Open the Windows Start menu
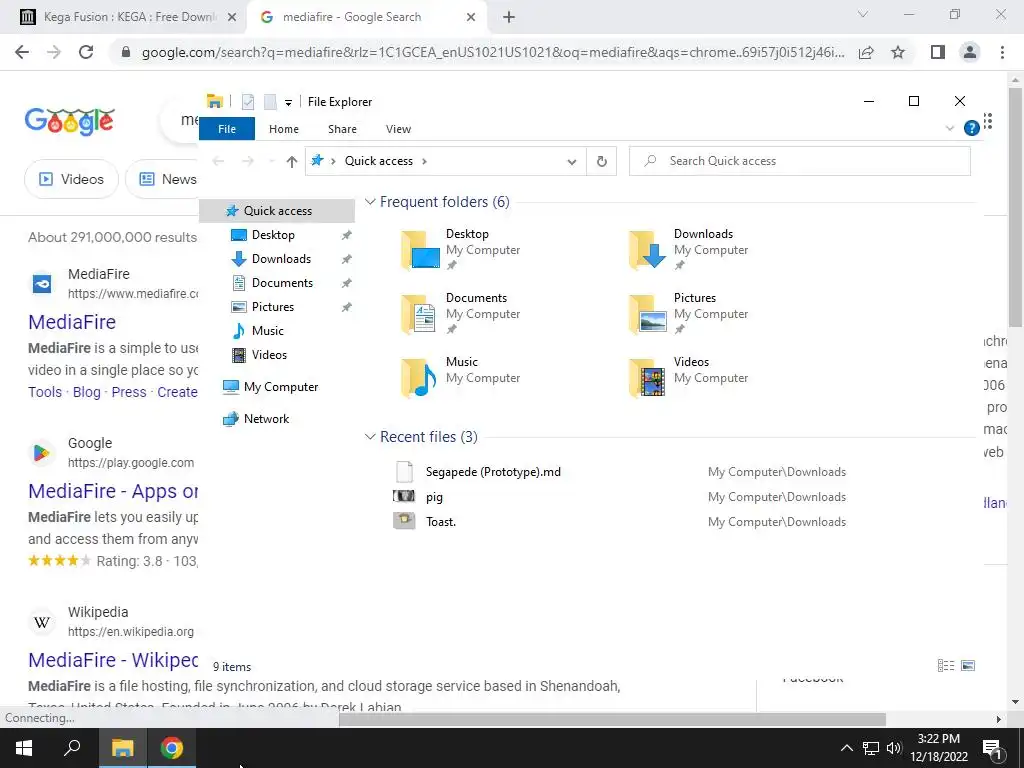The width and height of the screenshot is (1024, 768). (24, 748)
